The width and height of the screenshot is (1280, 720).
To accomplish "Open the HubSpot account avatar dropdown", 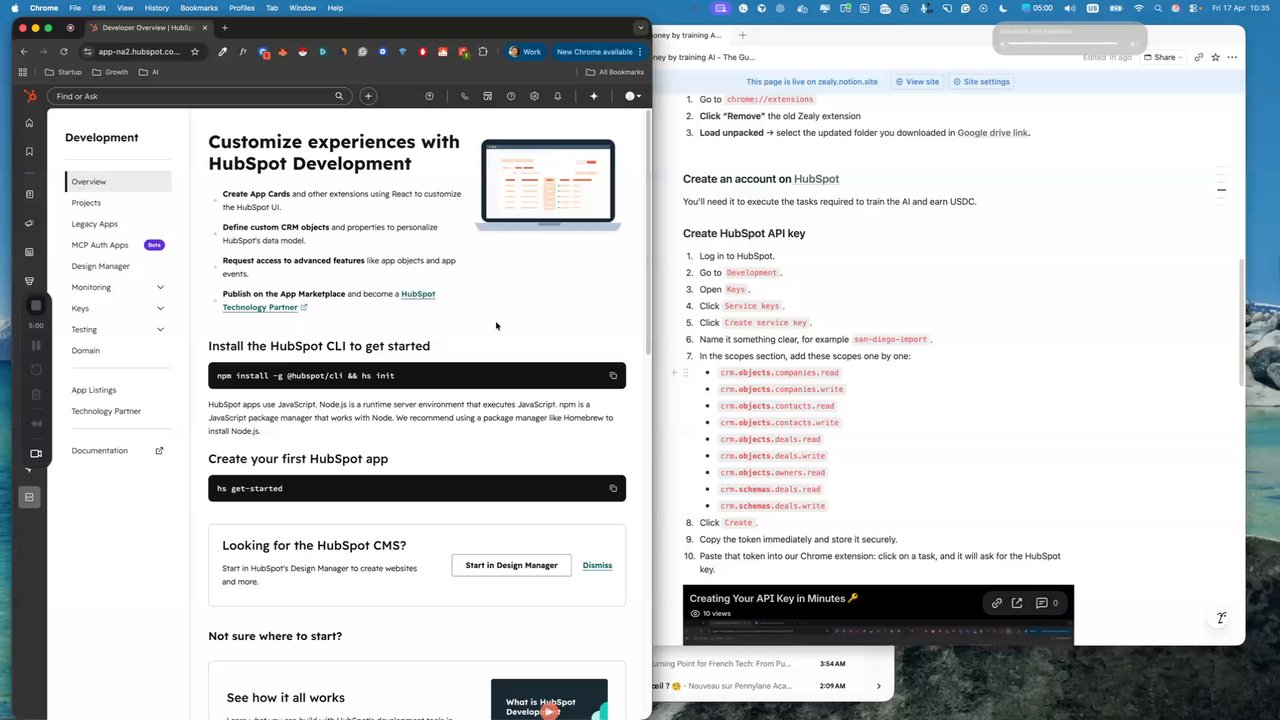I will pyautogui.click(x=634, y=96).
